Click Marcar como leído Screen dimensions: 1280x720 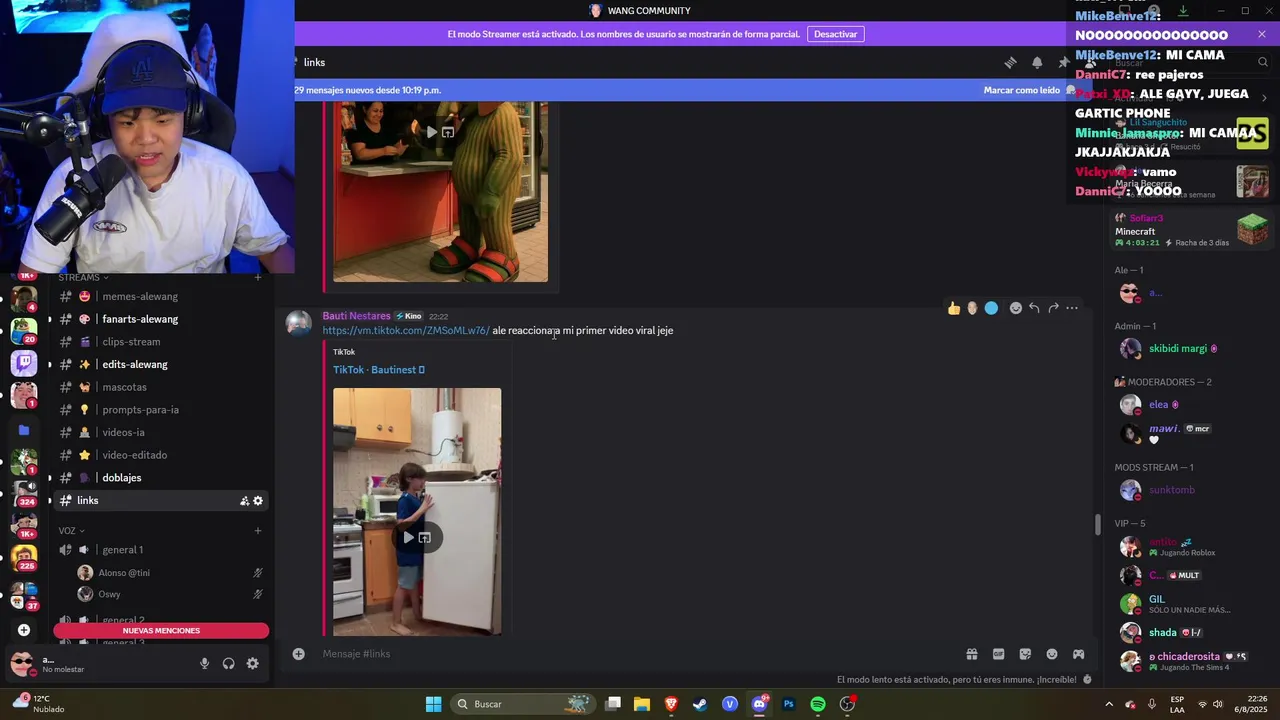(1021, 90)
